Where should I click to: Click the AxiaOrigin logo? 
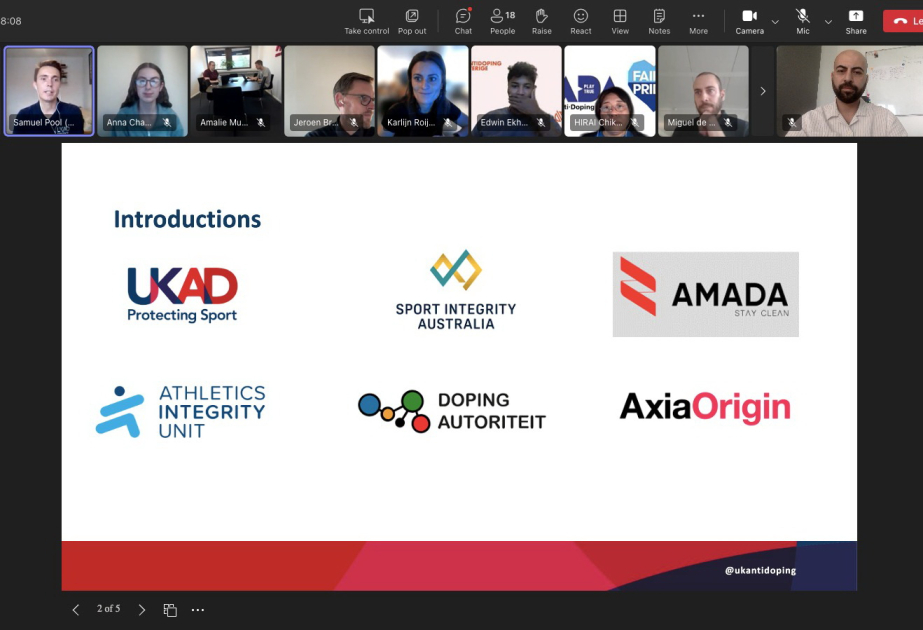pos(705,407)
